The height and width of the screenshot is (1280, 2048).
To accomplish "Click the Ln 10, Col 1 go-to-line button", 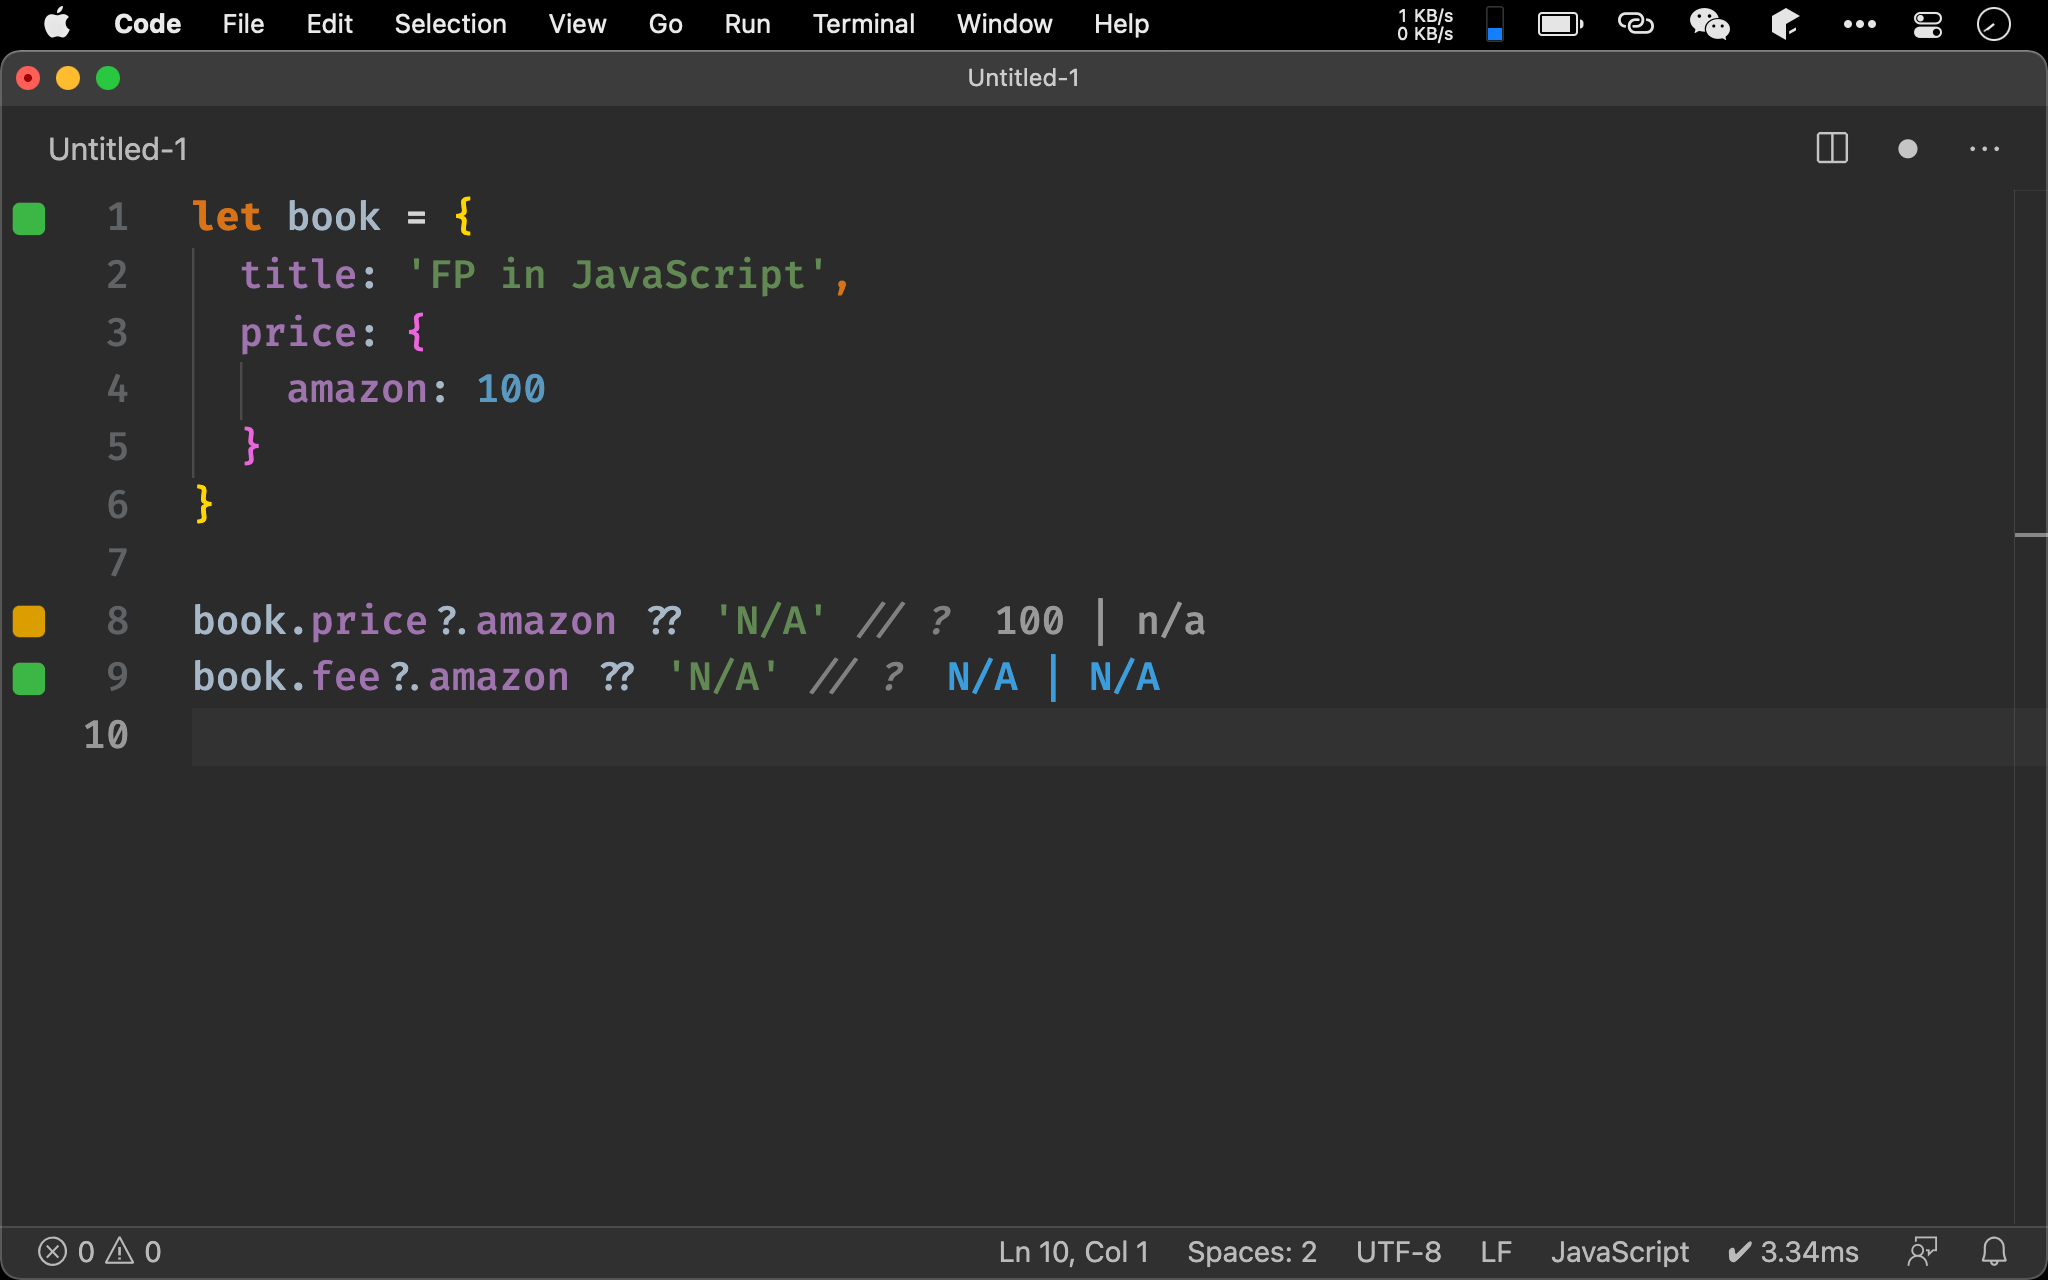I will pos(1073,1251).
